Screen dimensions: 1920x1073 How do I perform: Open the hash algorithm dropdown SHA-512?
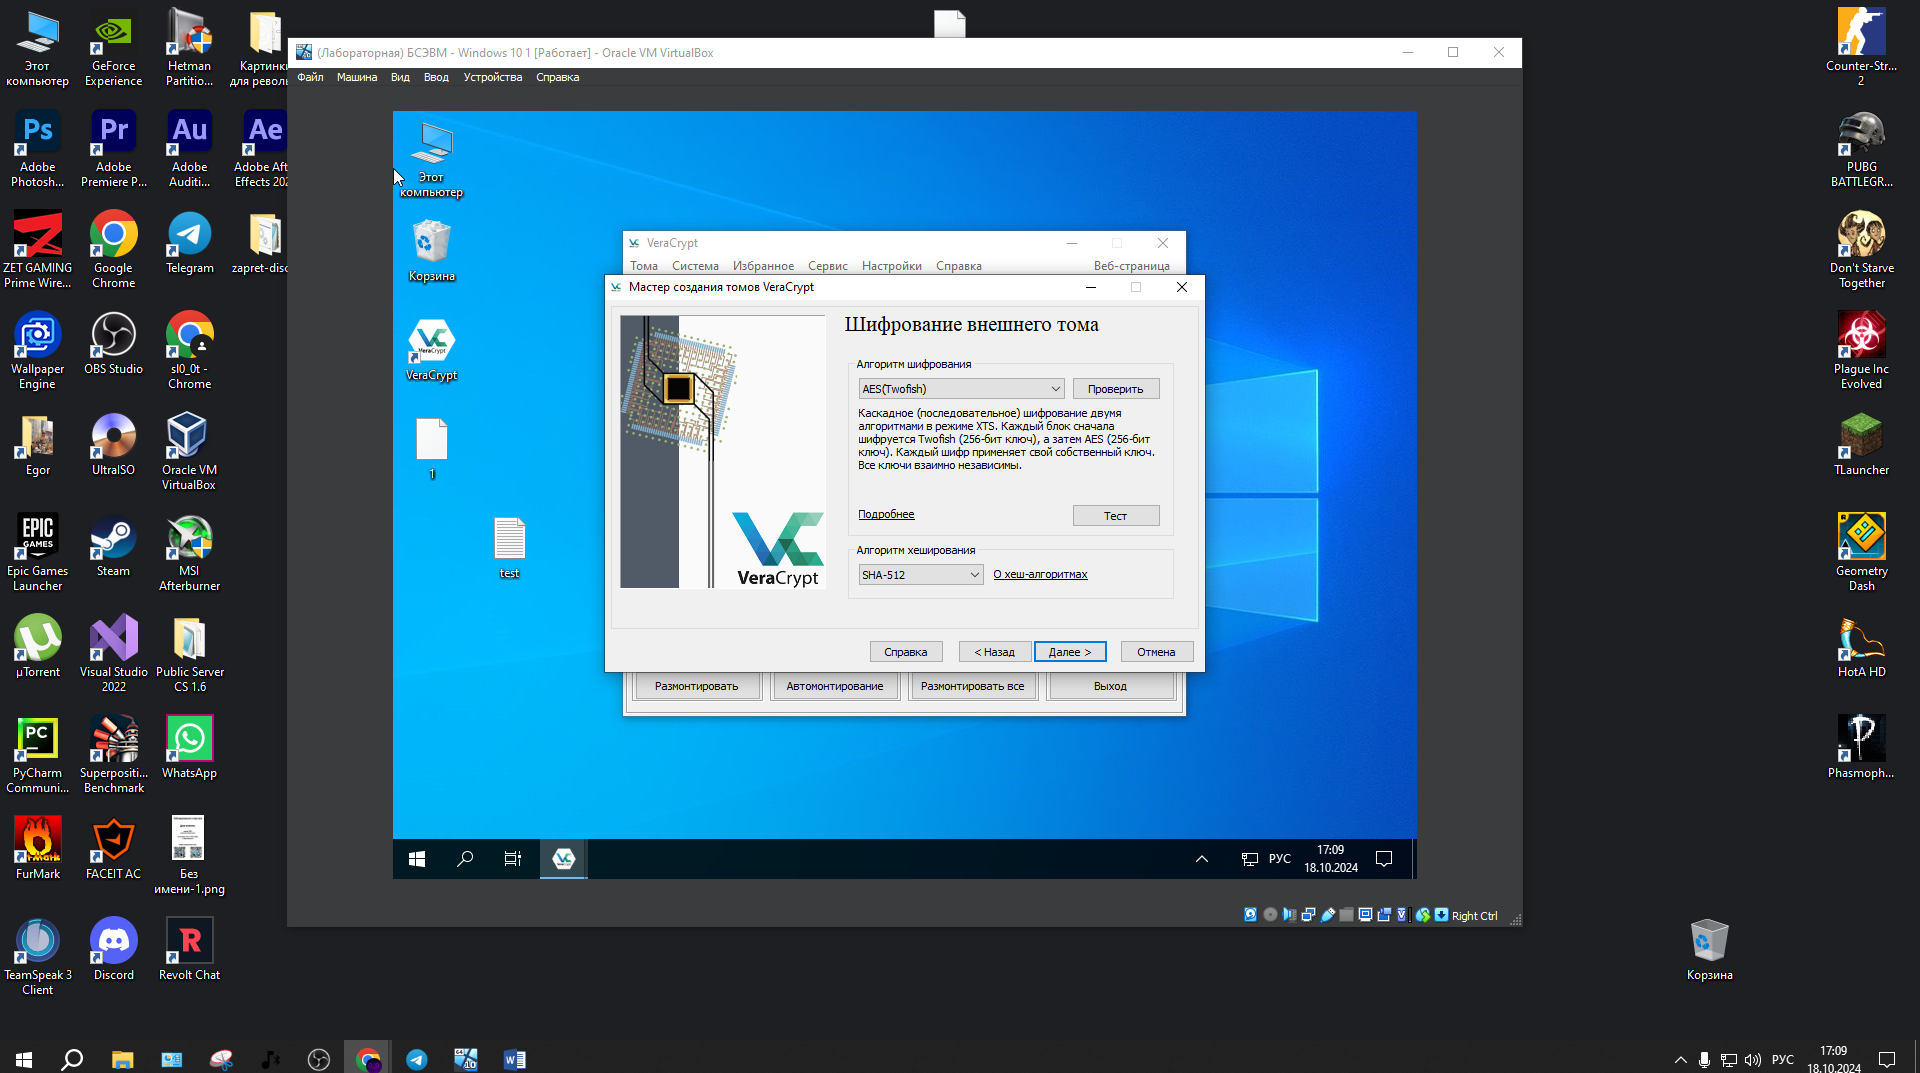pyautogui.click(x=920, y=575)
